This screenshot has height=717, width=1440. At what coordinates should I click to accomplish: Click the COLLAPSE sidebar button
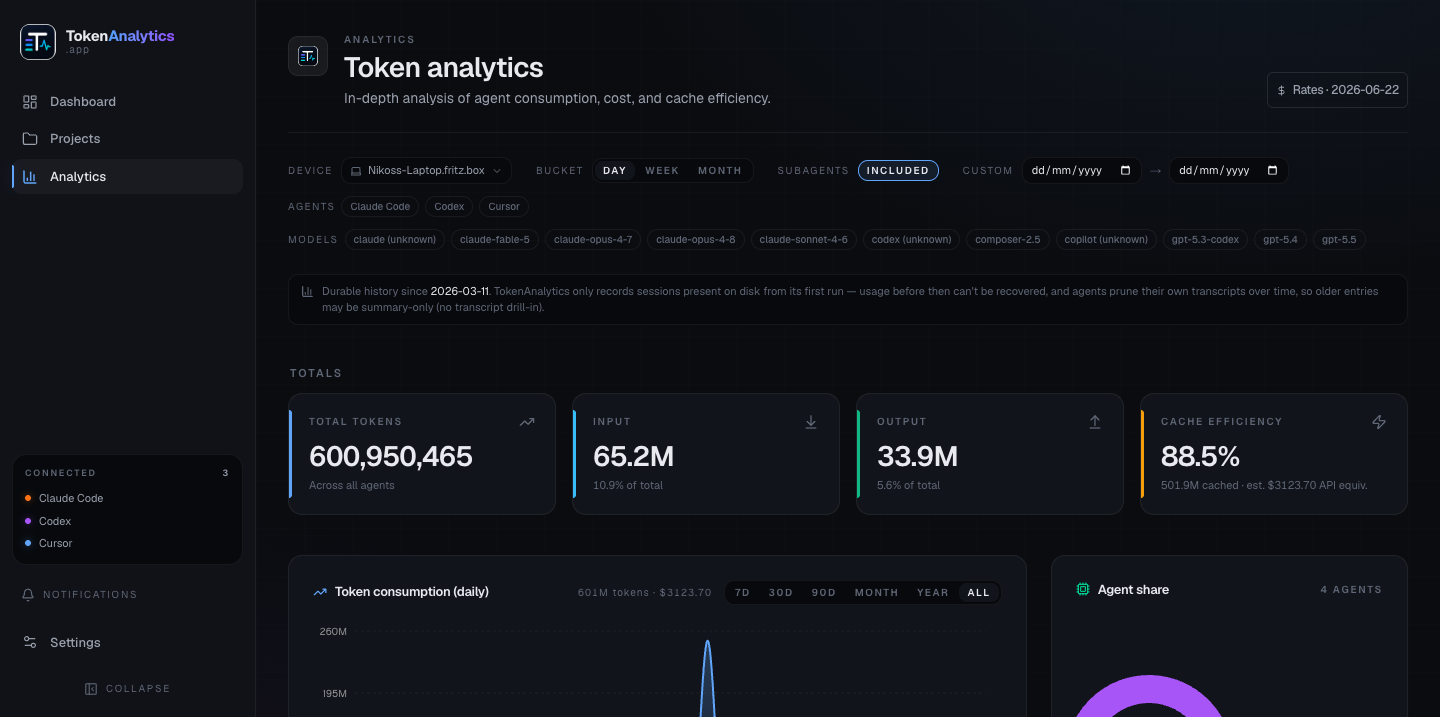pos(127,689)
